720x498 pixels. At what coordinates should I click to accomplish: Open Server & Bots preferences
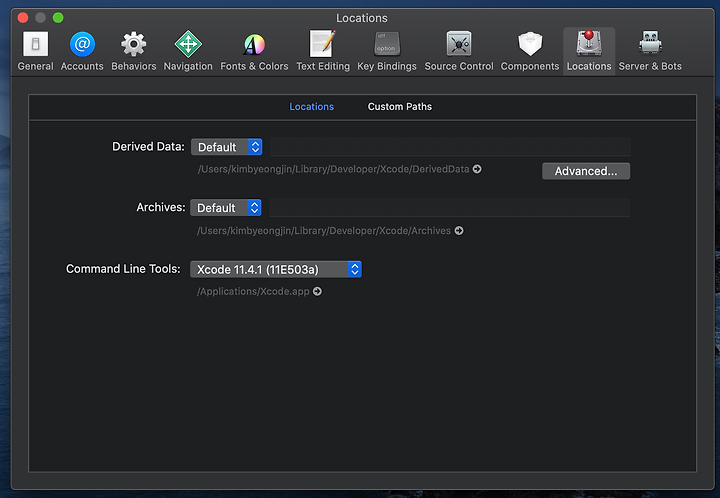(650, 51)
